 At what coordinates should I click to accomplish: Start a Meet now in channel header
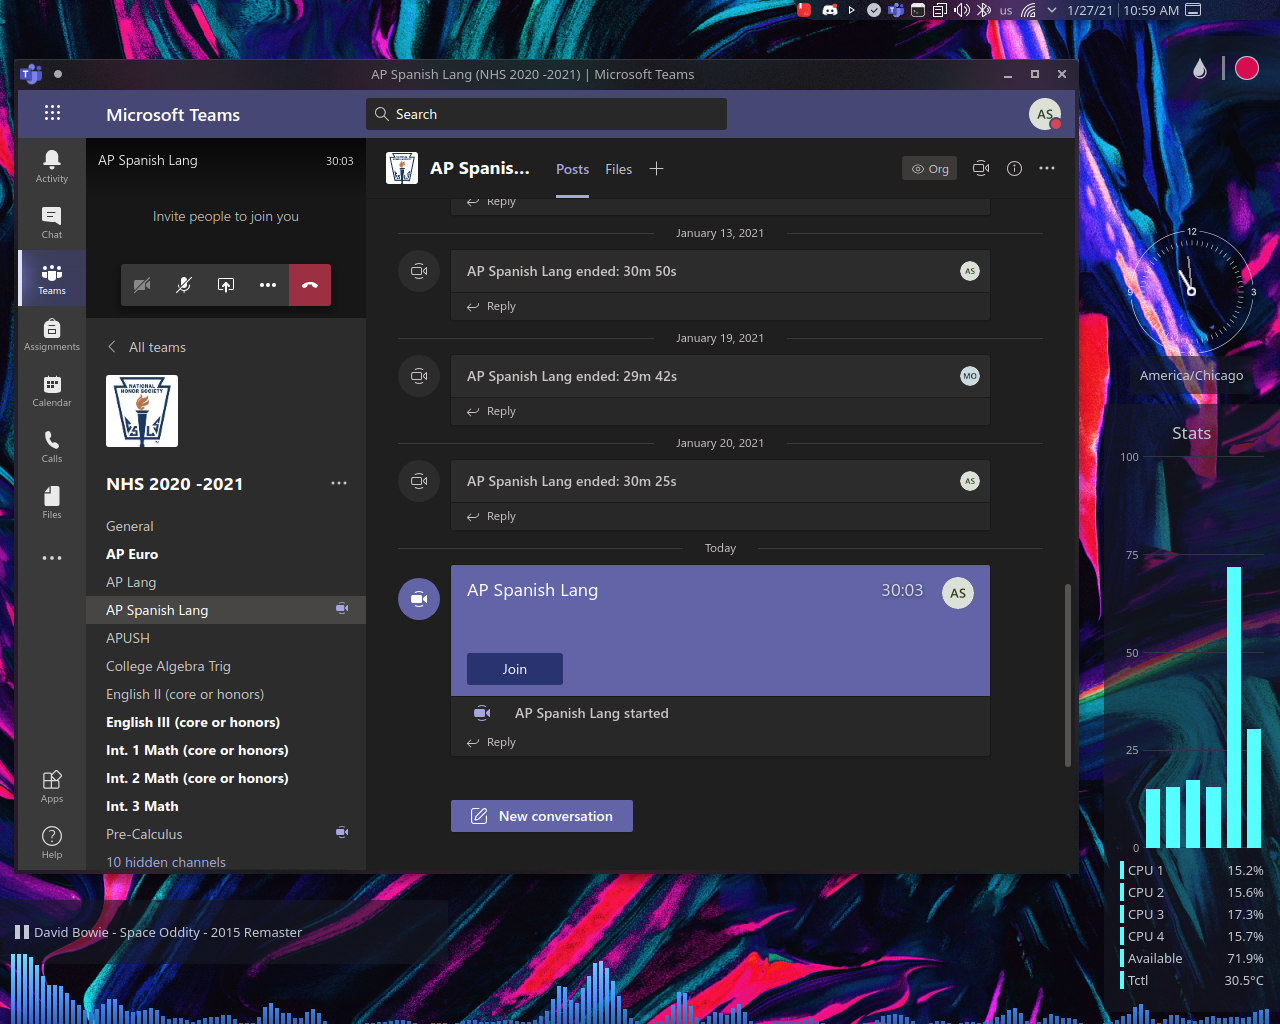[x=981, y=169]
